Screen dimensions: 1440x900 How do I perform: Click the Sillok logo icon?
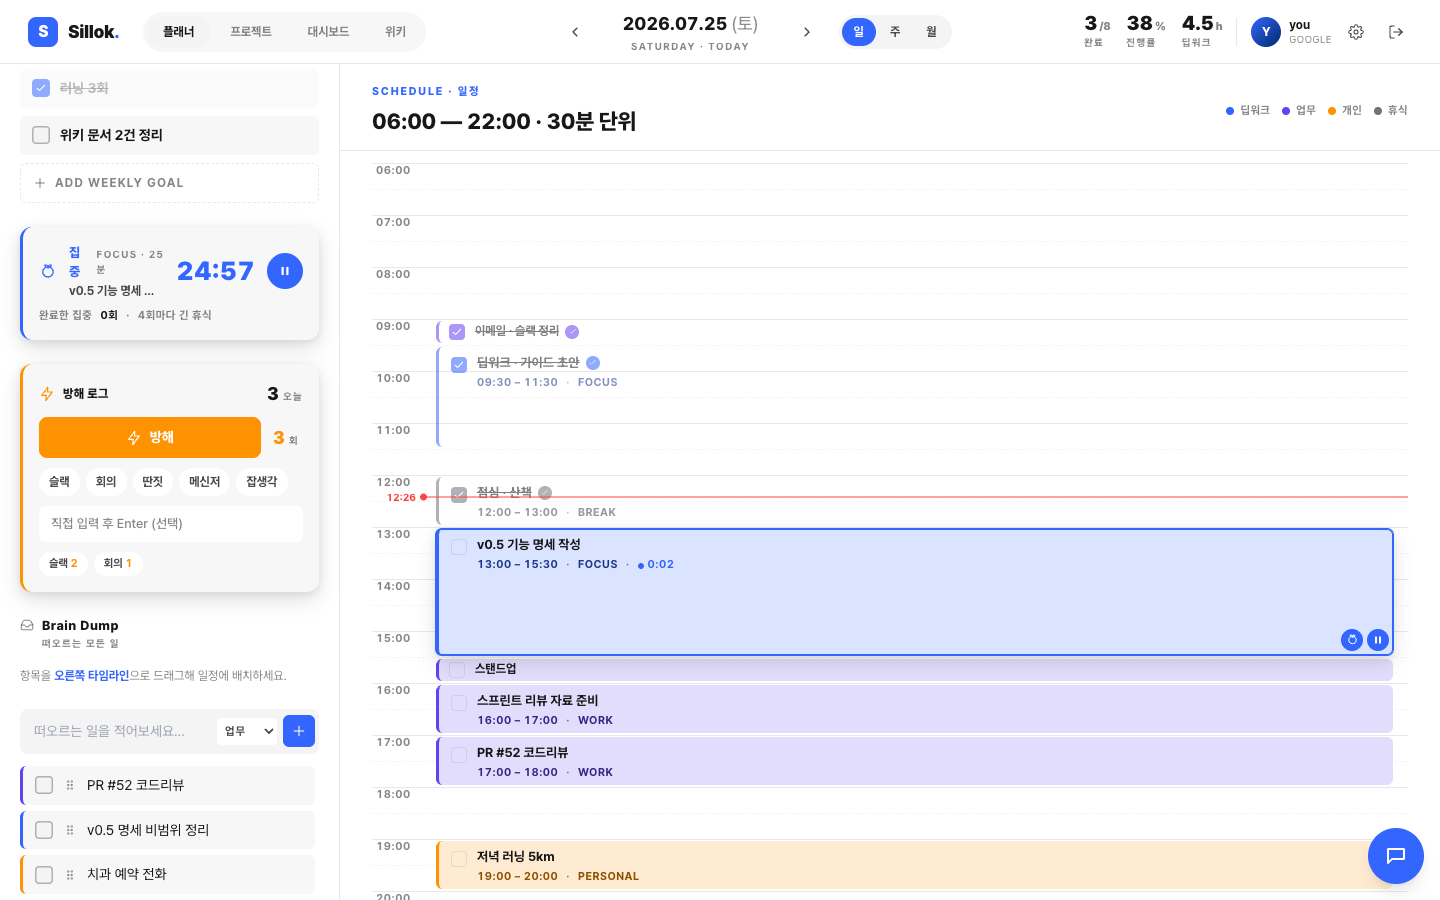[x=43, y=32]
